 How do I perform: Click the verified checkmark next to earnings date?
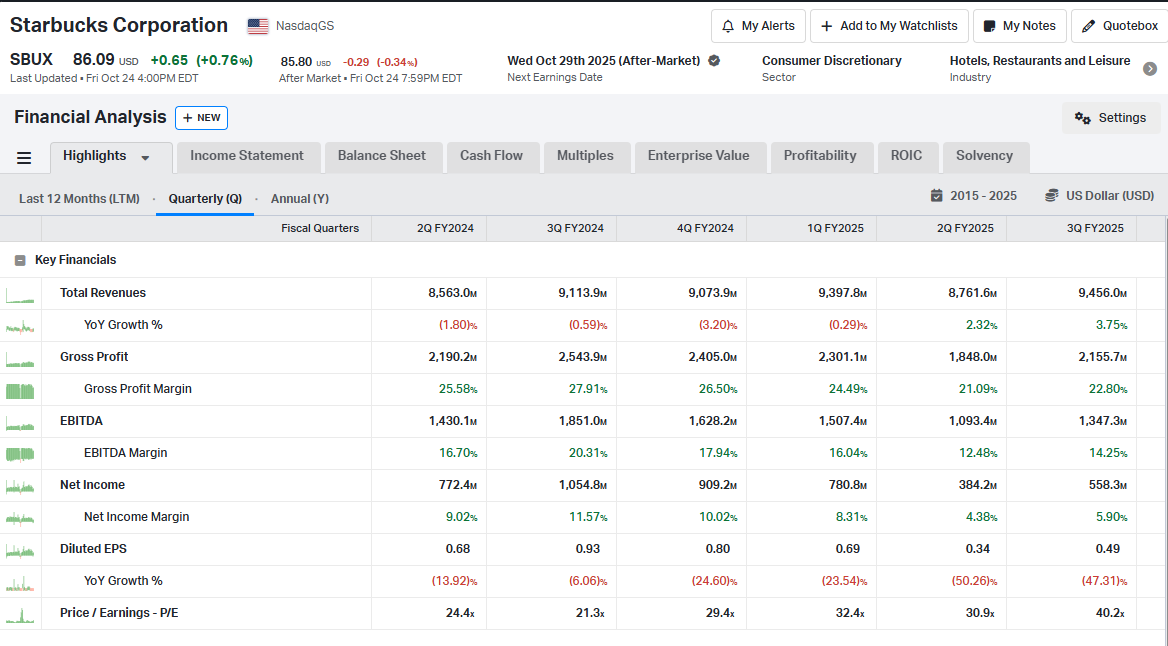714,61
